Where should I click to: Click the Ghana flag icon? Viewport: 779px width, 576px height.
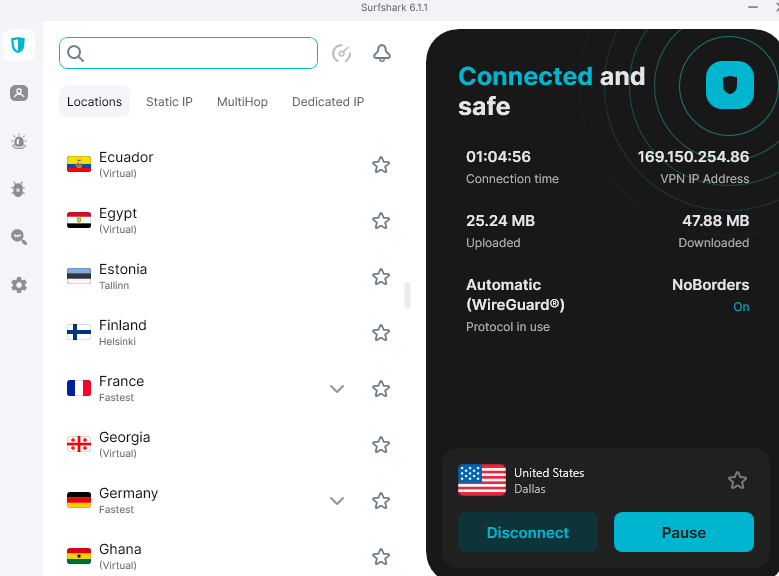[79, 556]
